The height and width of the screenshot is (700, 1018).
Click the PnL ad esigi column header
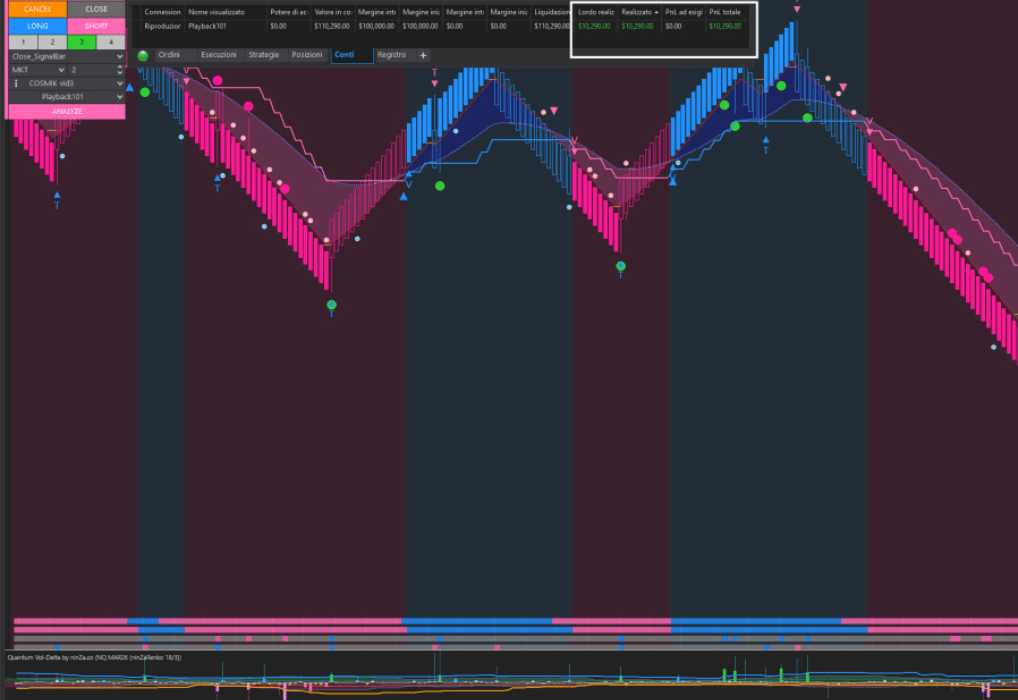(x=683, y=12)
